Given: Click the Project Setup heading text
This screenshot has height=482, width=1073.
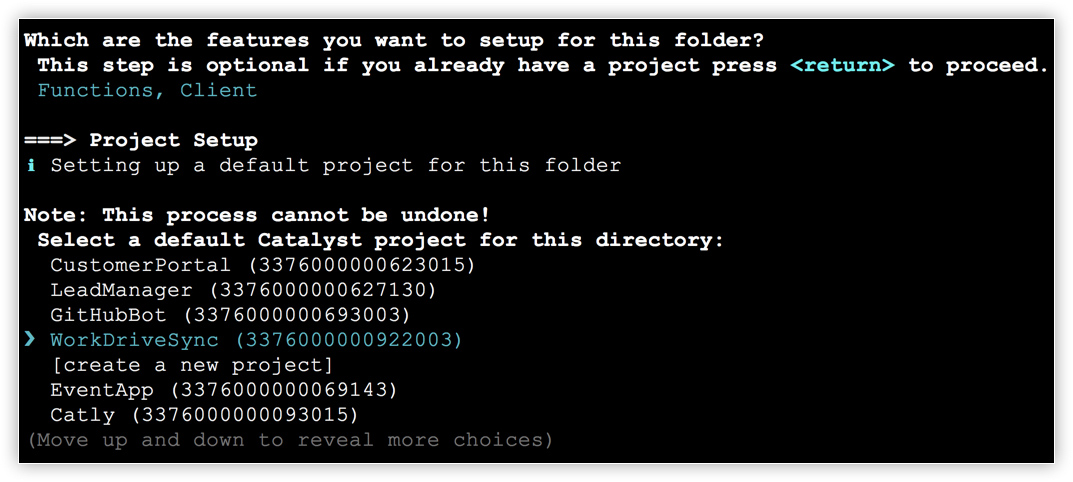Looking at the screenshot, I should [x=174, y=140].
